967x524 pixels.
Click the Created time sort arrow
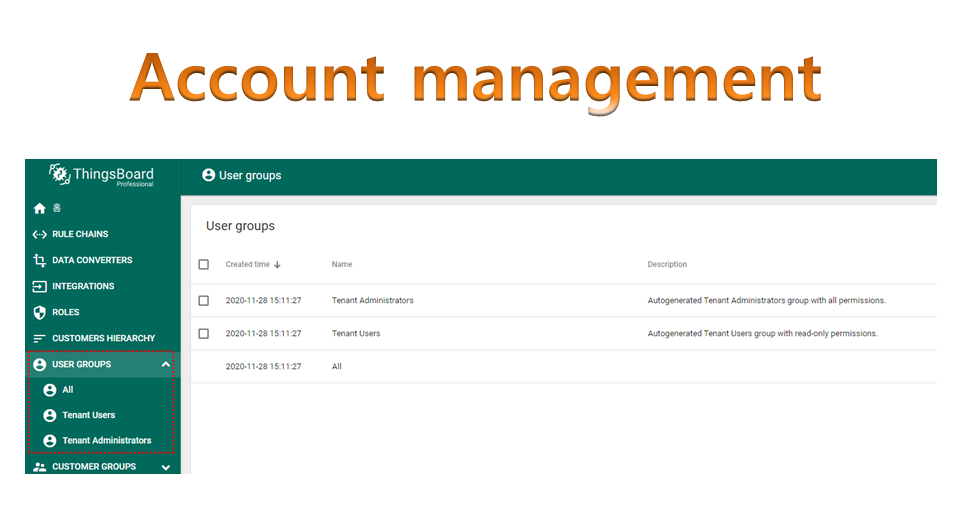[278, 264]
